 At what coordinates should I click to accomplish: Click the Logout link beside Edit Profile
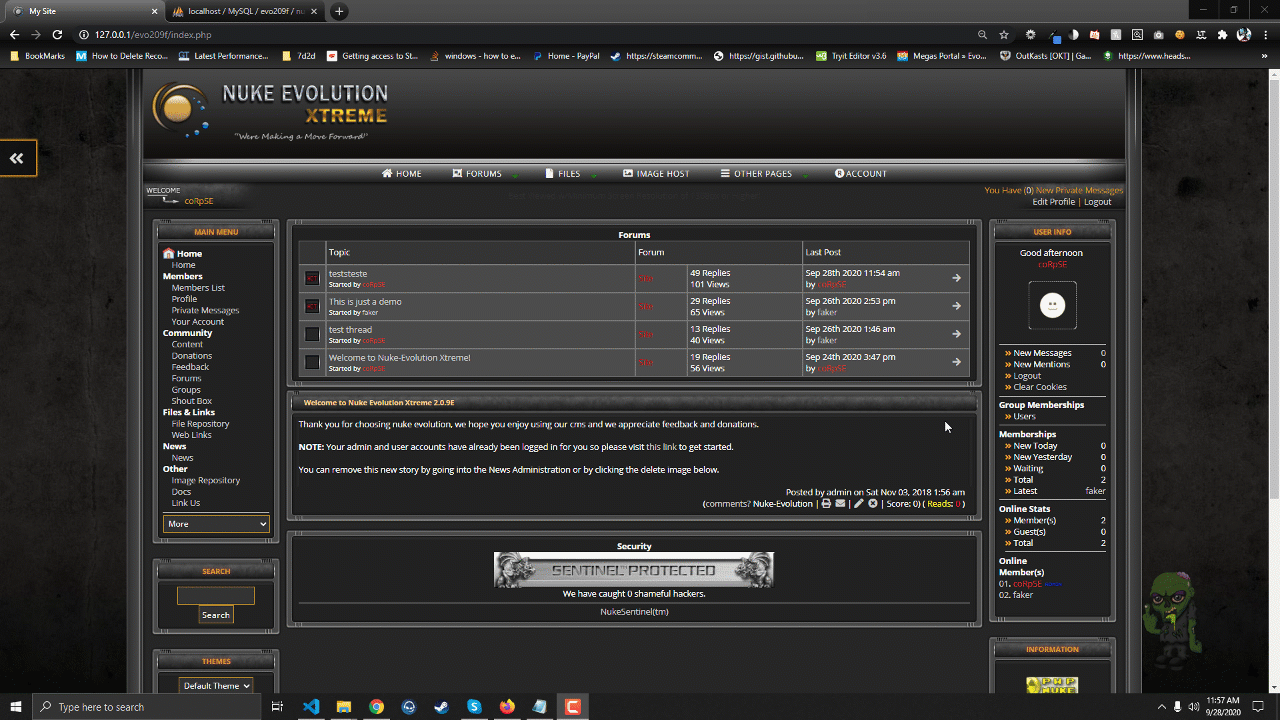pyautogui.click(x=1098, y=202)
